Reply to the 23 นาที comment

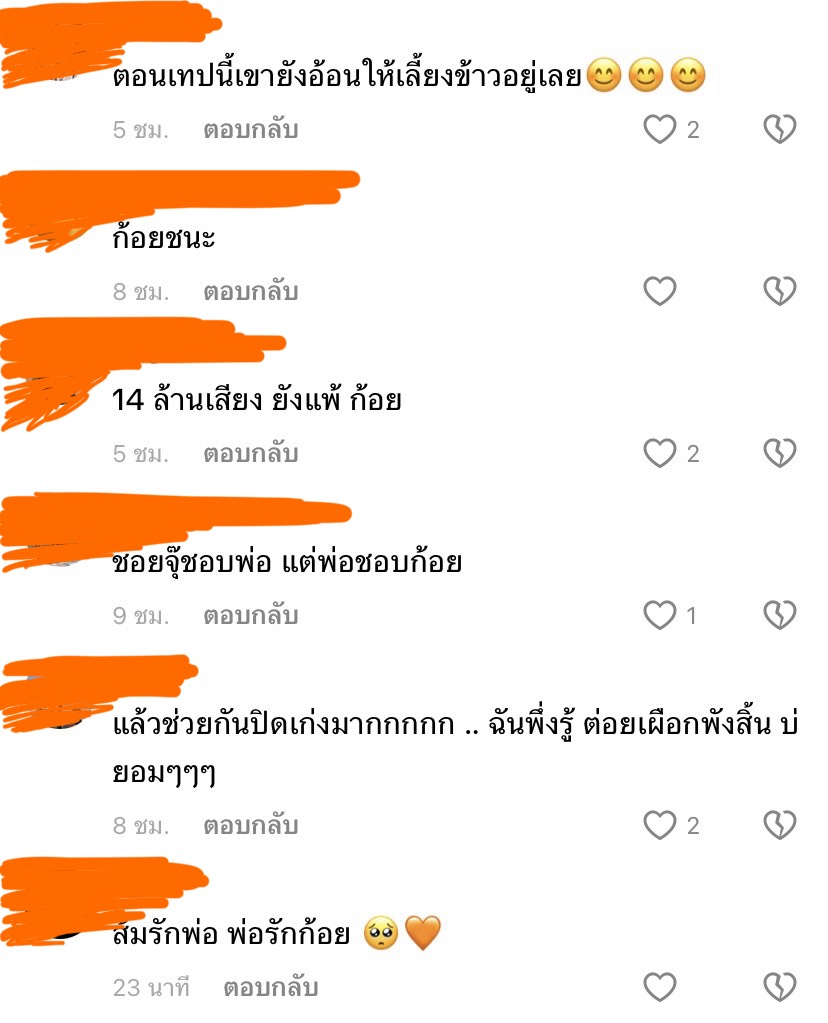[x=271, y=986]
